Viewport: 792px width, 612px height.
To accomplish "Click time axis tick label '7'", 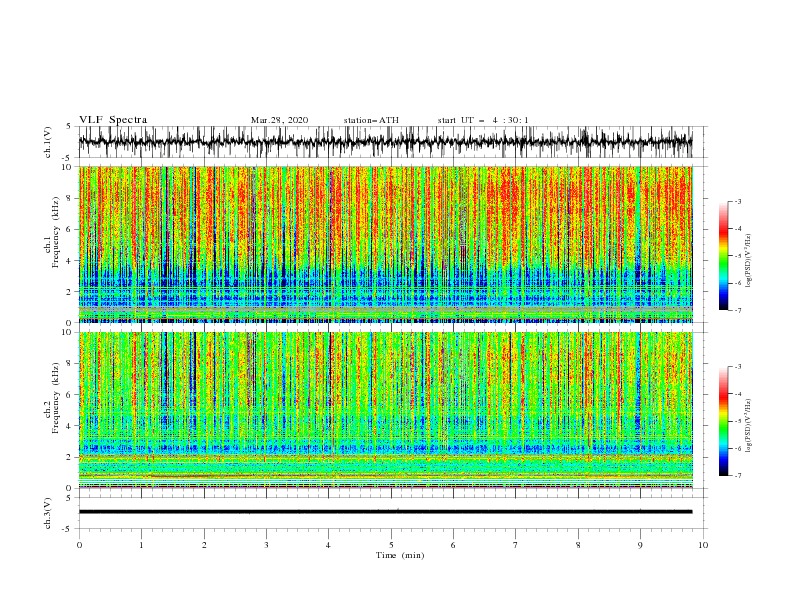I will (x=516, y=545).
